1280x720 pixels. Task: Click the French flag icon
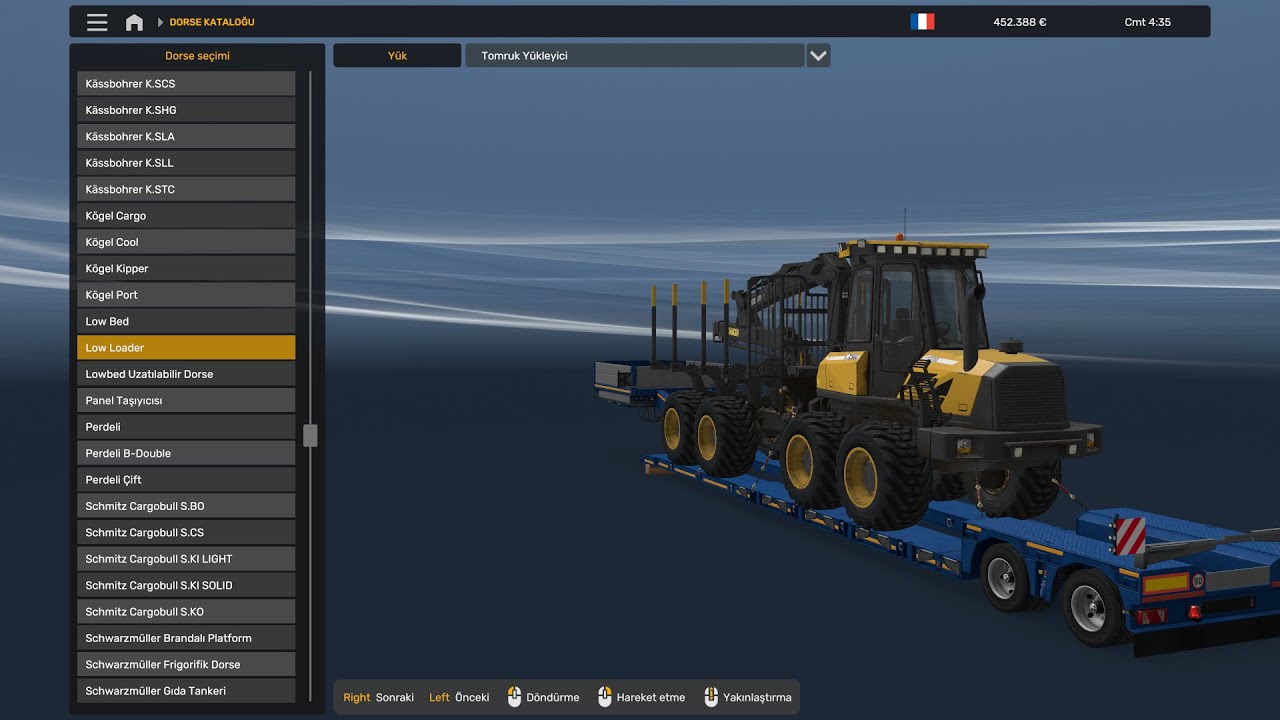pos(922,22)
